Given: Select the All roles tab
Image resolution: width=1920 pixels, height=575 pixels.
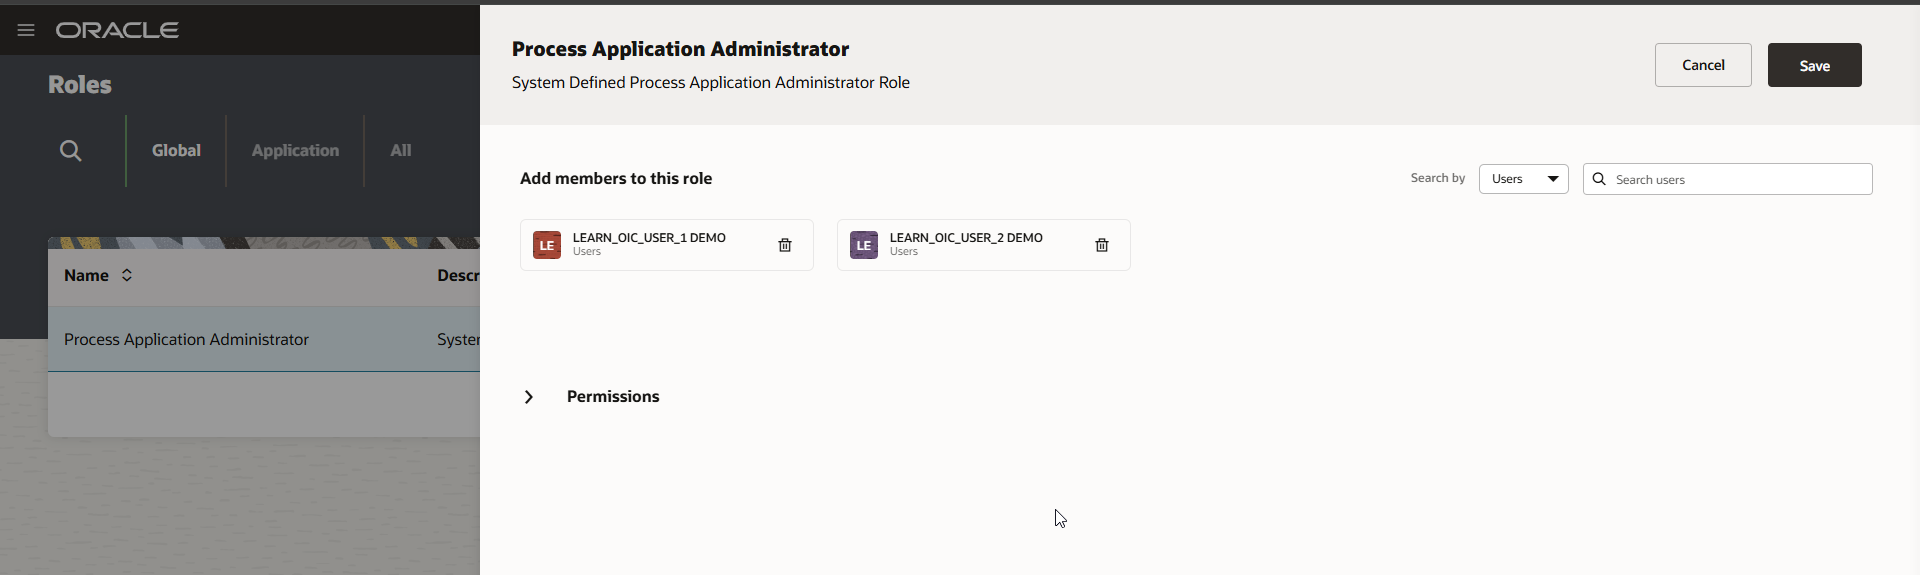Looking at the screenshot, I should (401, 151).
